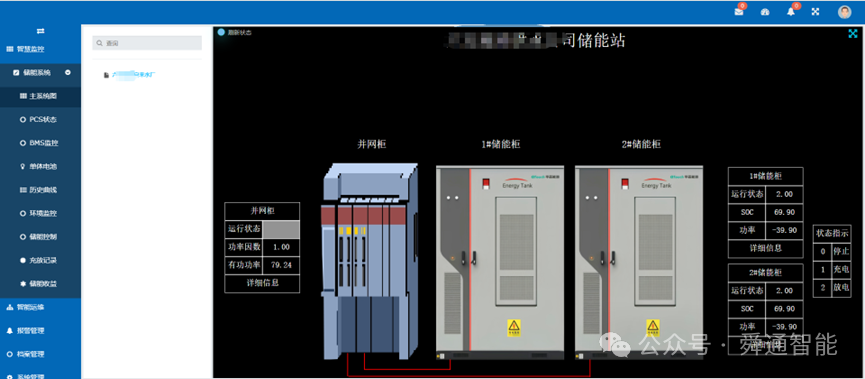Screen dimensions: 865x379
Task: Open the notification bell icon in header
Action: click(x=791, y=12)
